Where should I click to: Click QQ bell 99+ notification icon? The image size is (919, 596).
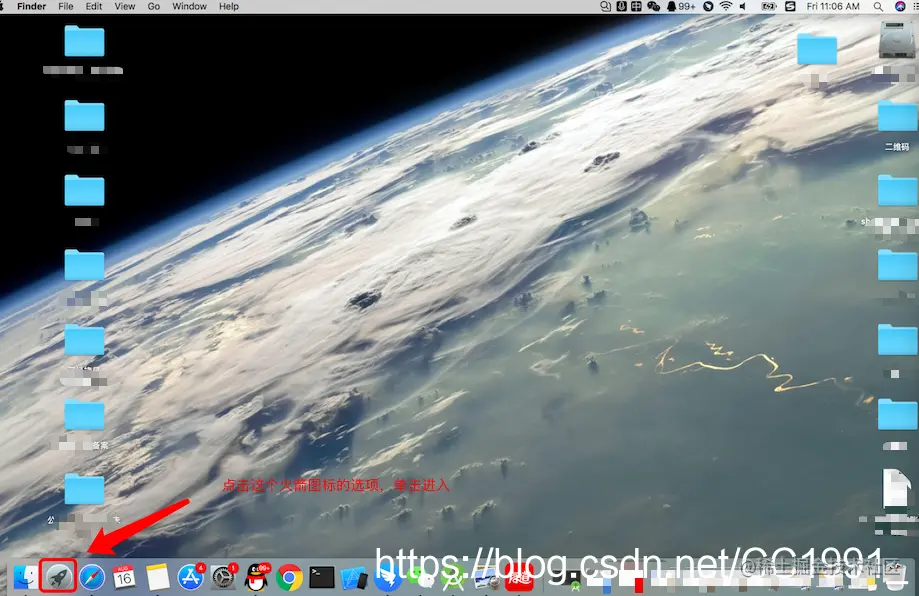682,6
